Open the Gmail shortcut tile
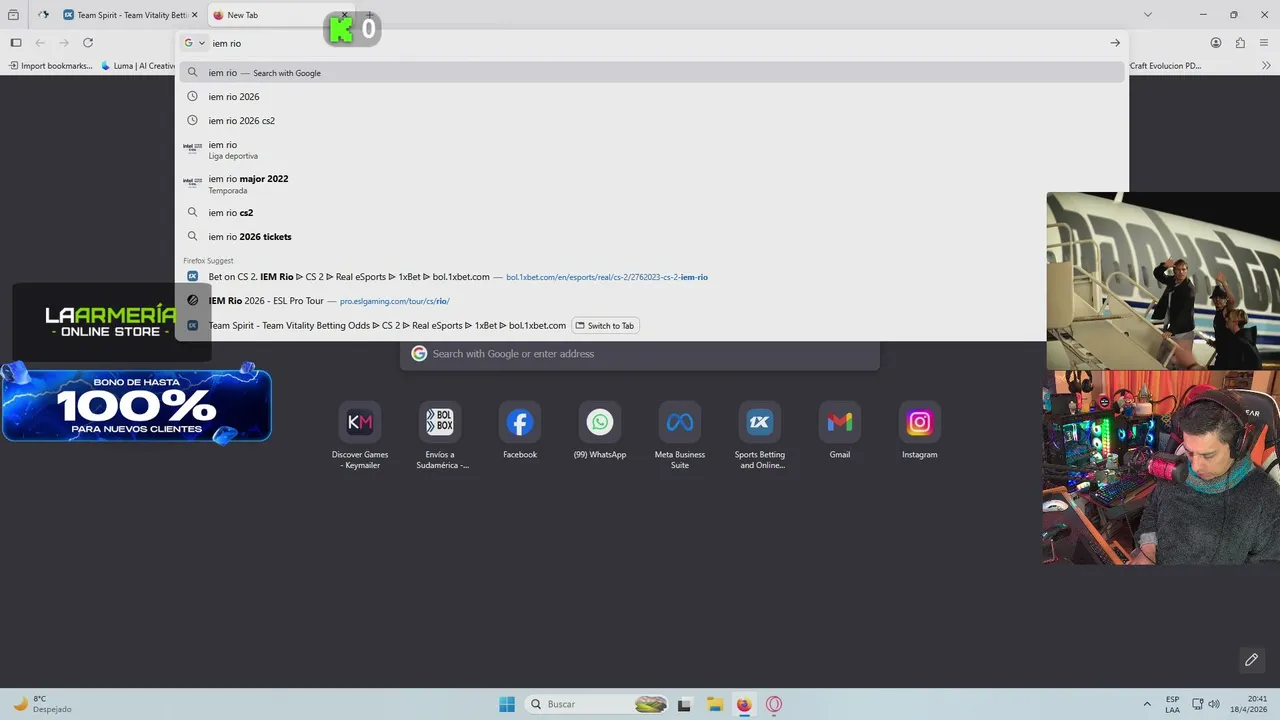This screenshot has width=1280, height=720. coord(840,430)
